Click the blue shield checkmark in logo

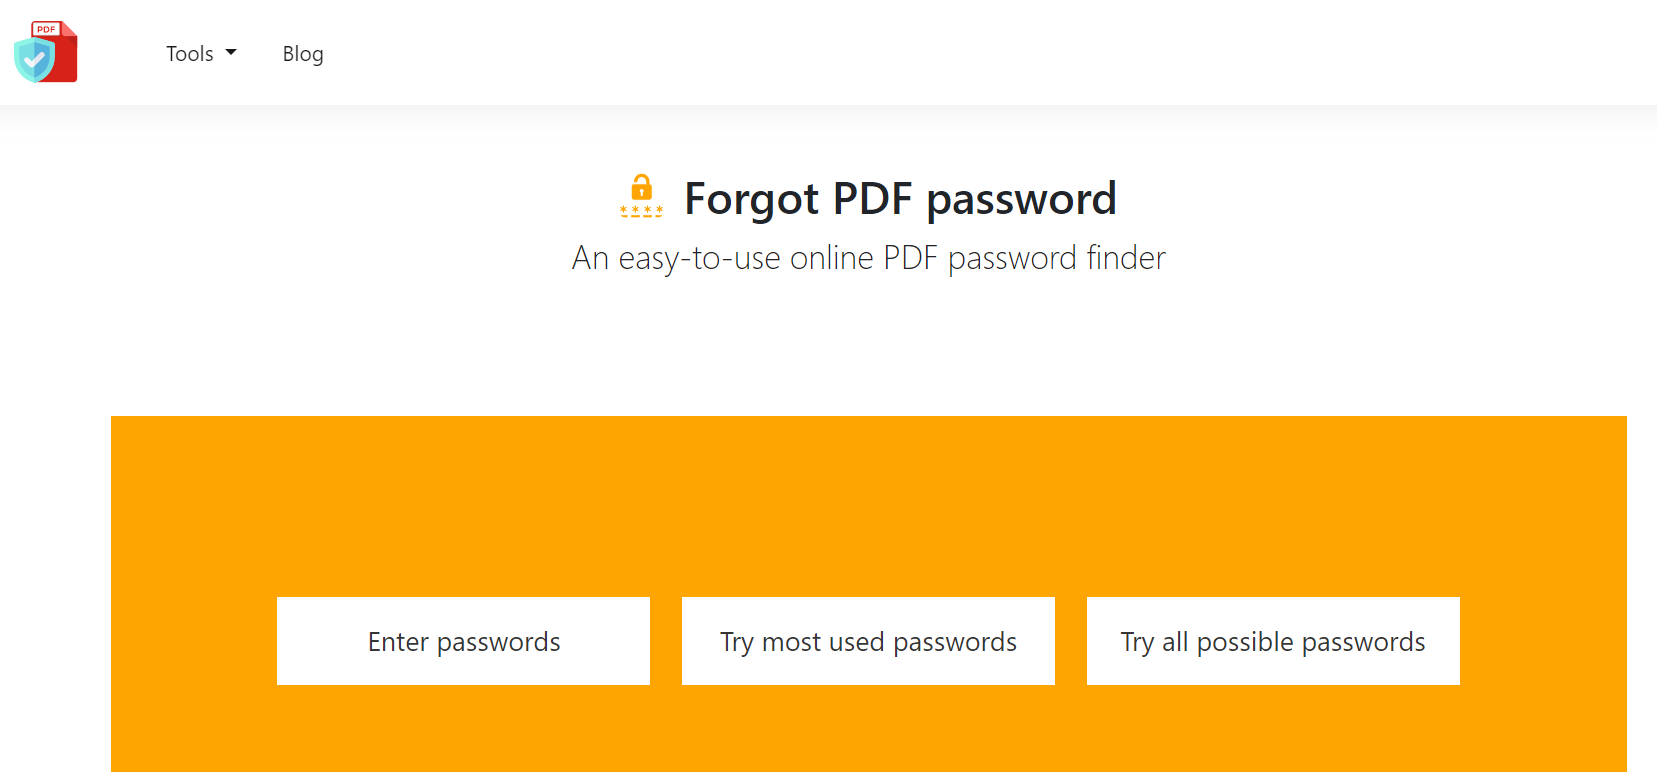click(x=34, y=61)
